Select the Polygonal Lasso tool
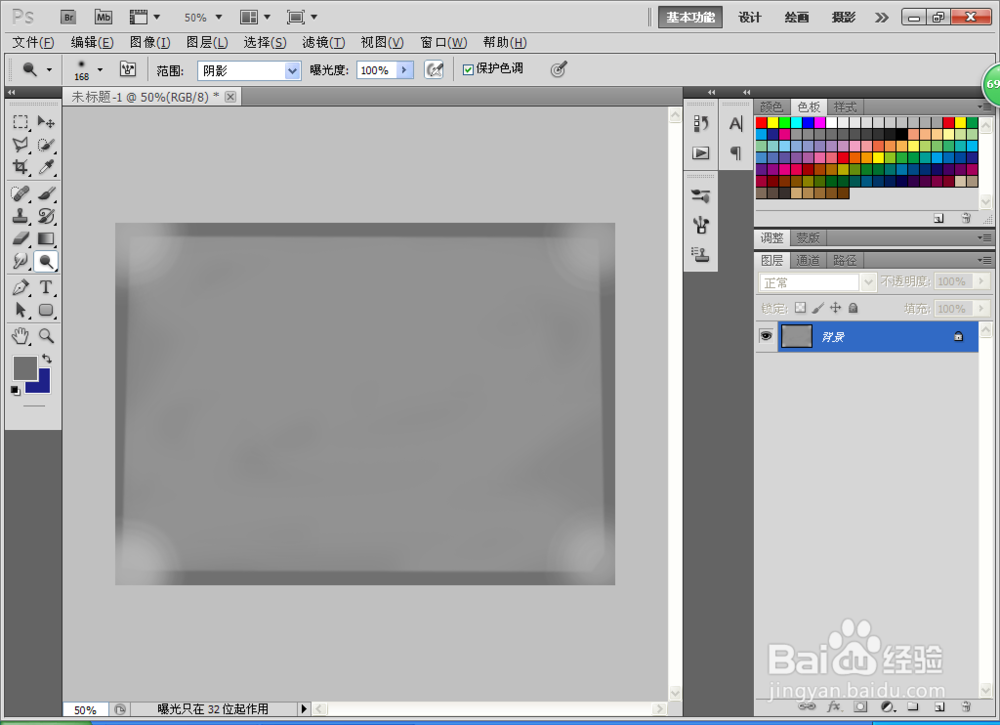The height and width of the screenshot is (725, 1000). pos(20,144)
